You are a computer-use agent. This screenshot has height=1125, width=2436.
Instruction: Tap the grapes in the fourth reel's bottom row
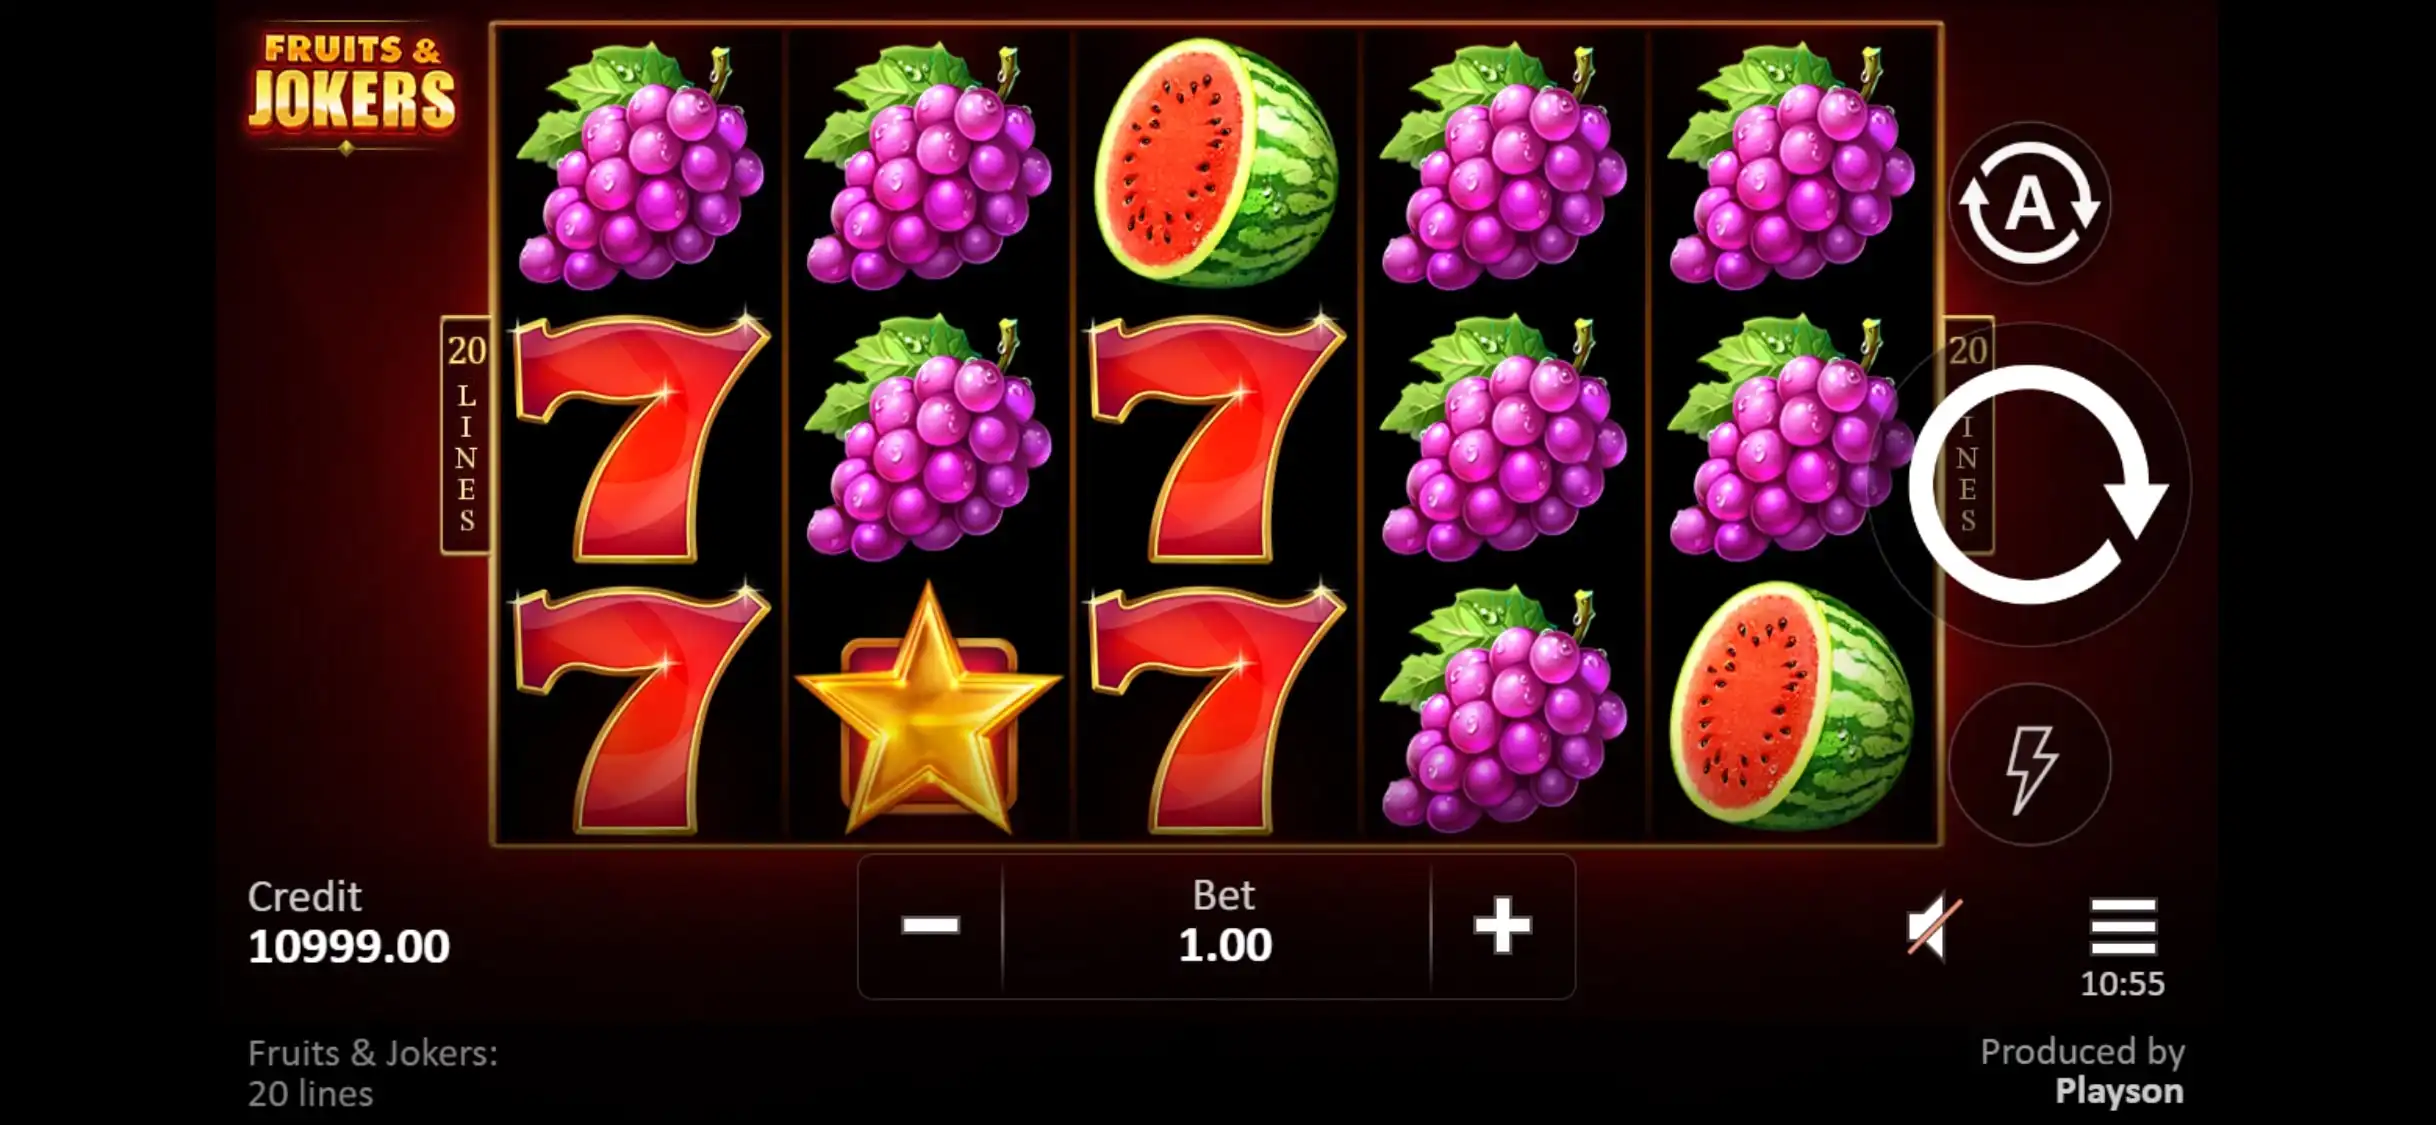point(1503,708)
